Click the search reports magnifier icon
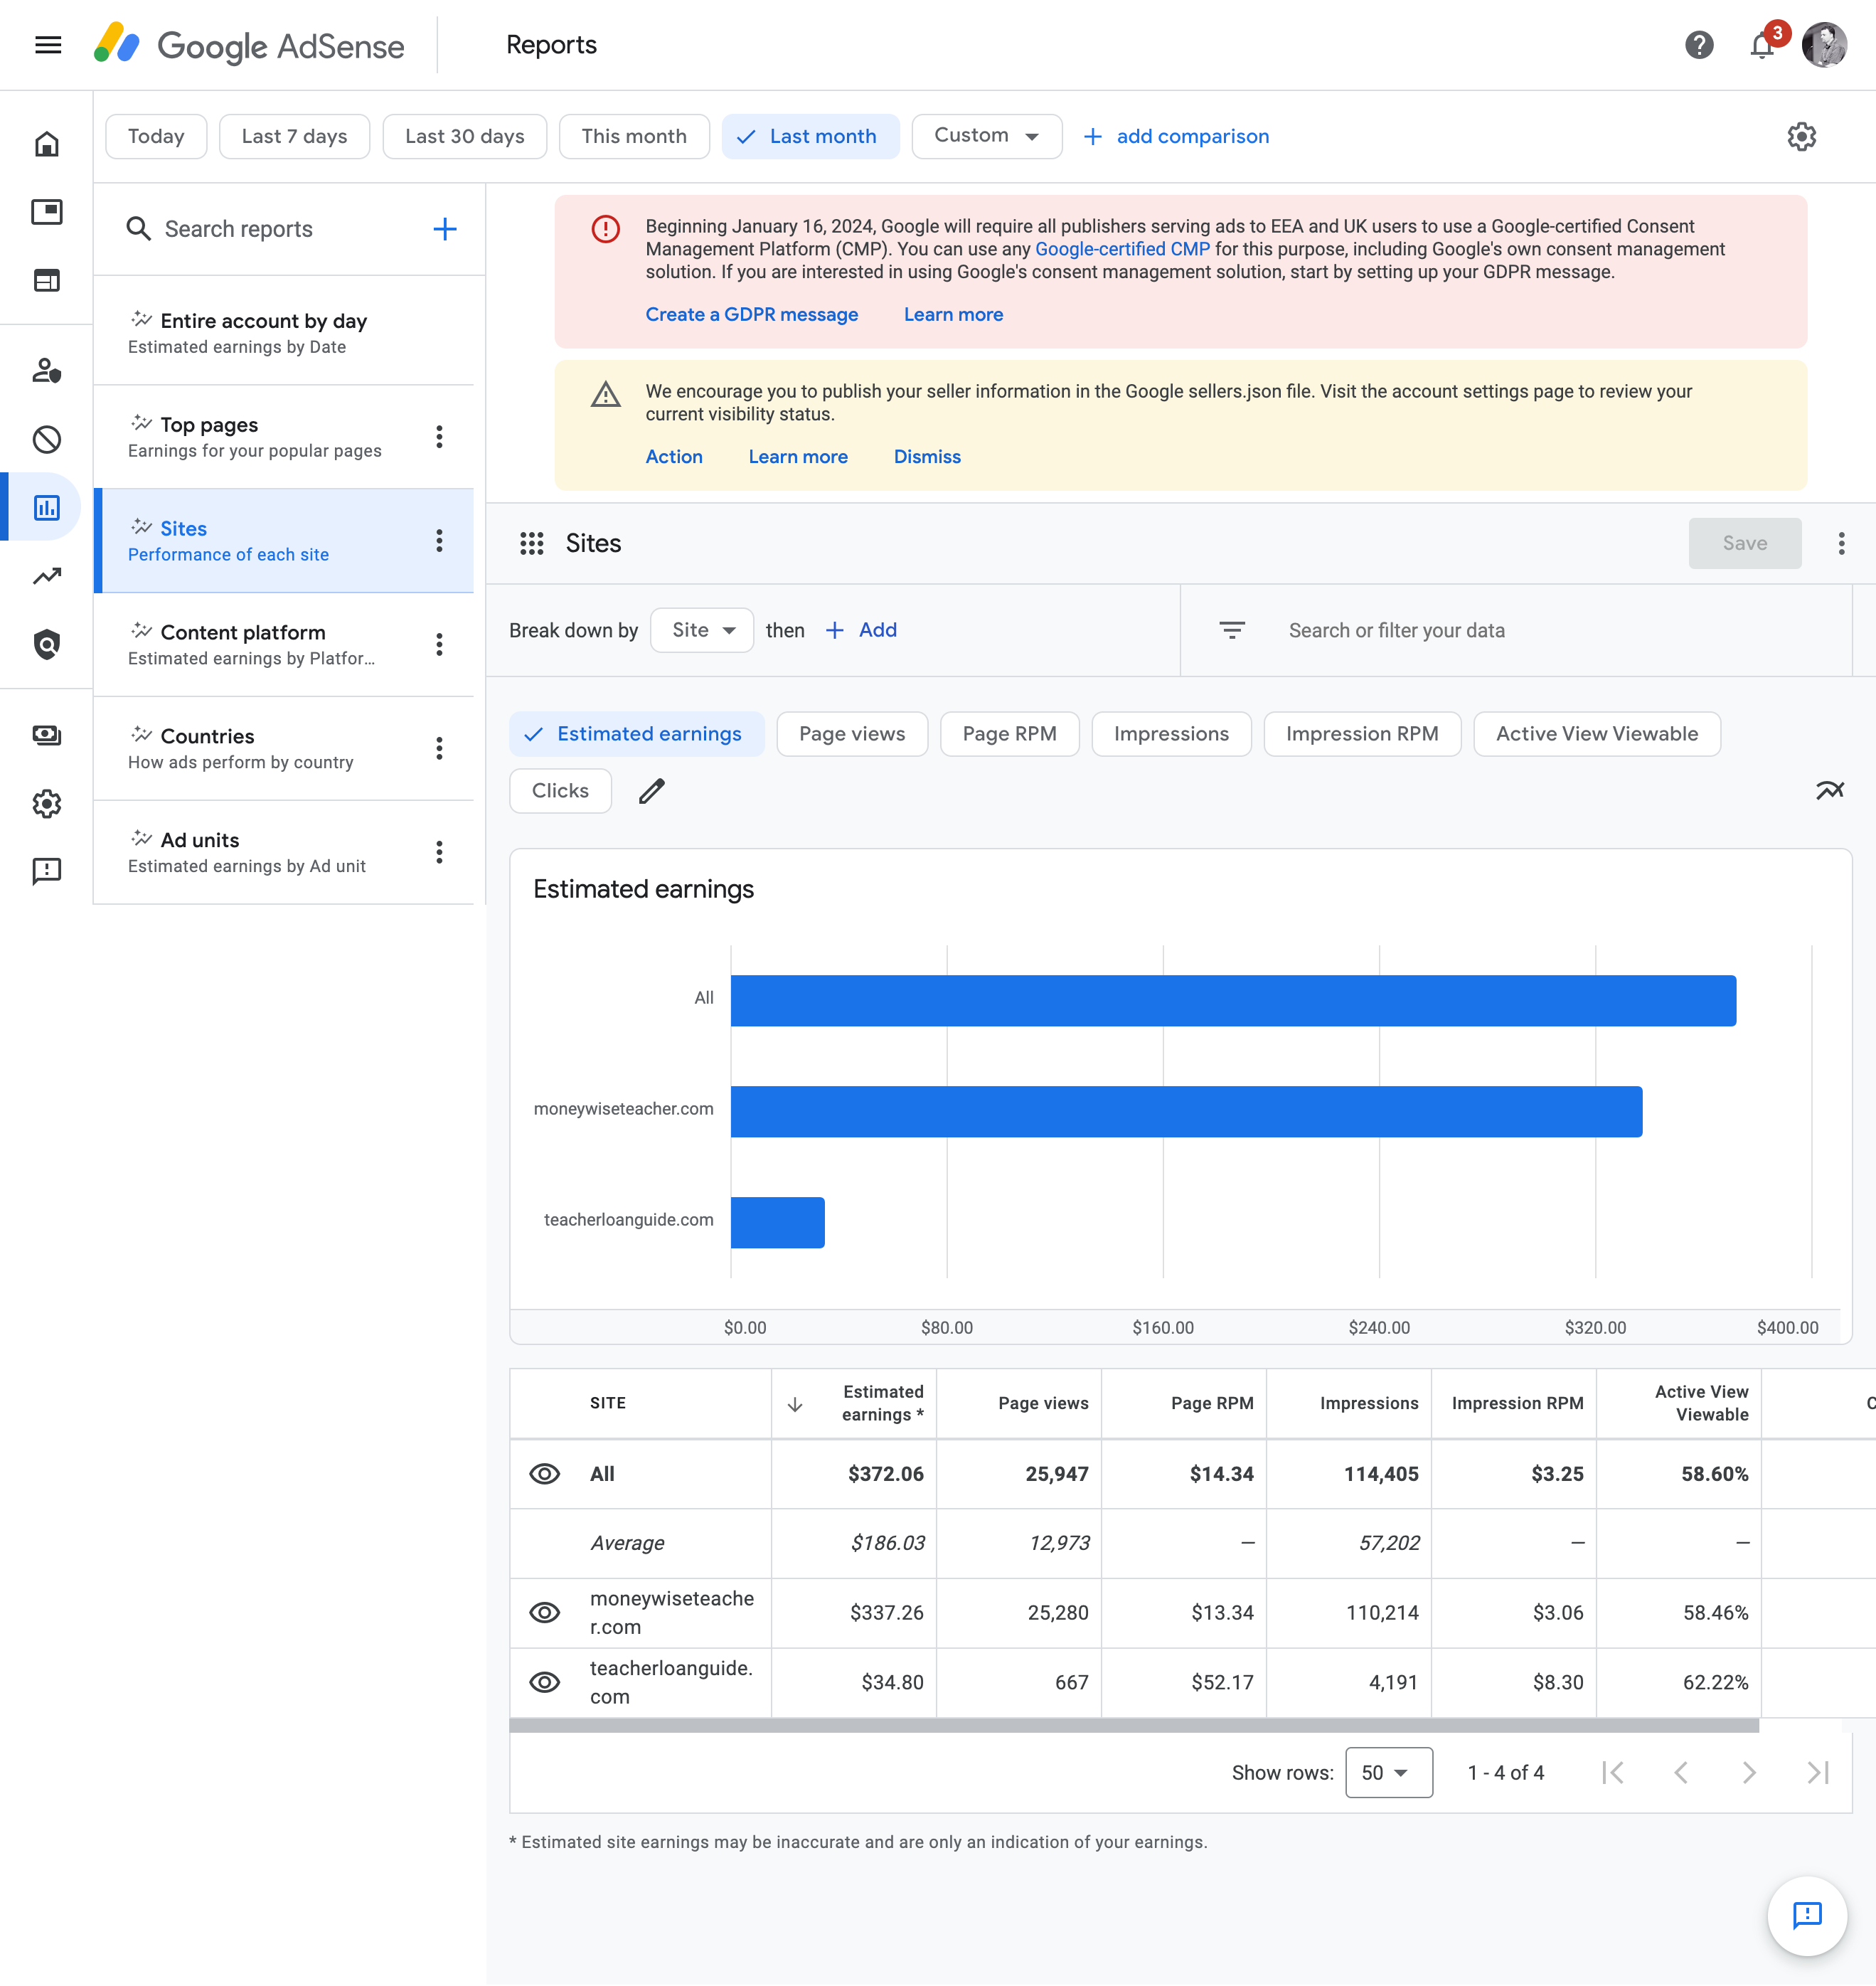The image size is (1876, 1986). point(138,229)
